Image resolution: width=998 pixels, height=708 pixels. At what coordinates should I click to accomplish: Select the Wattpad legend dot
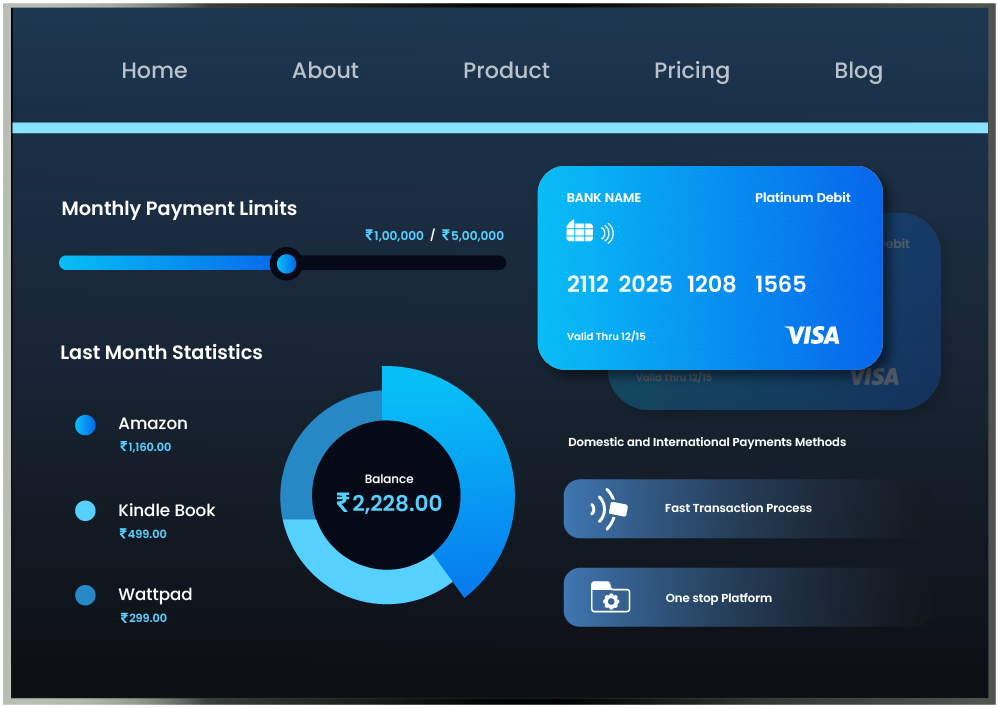click(85, 596)
